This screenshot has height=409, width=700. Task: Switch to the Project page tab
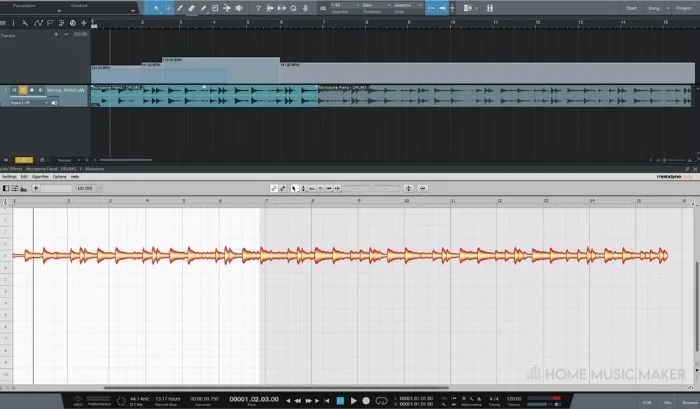tap(683, 8)
